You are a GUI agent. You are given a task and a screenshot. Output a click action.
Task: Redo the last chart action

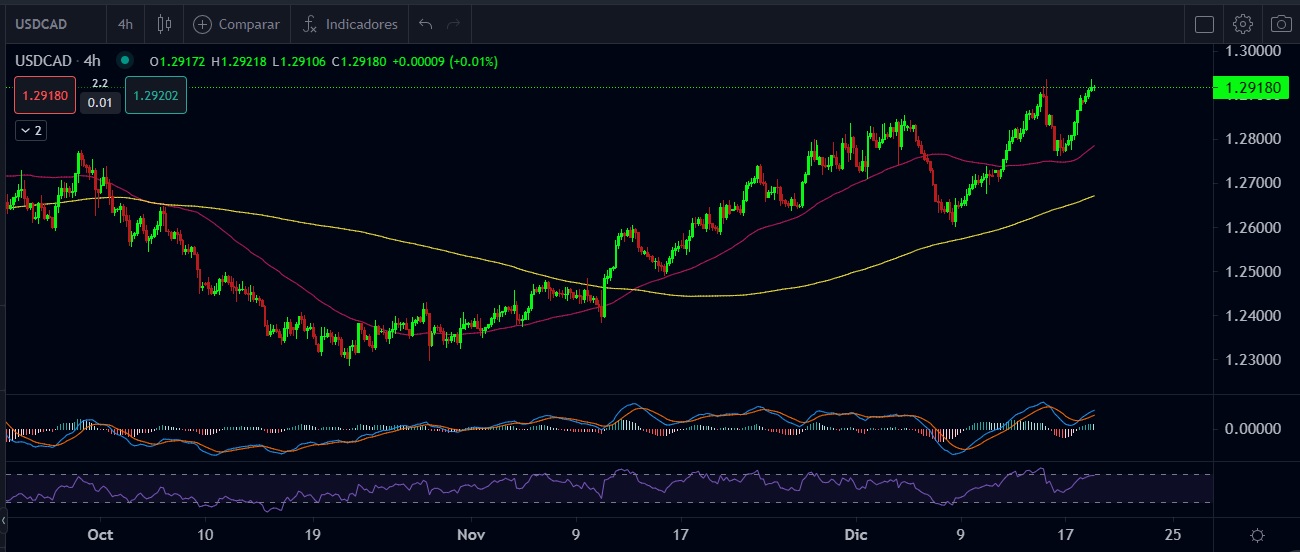coord(454,24)
